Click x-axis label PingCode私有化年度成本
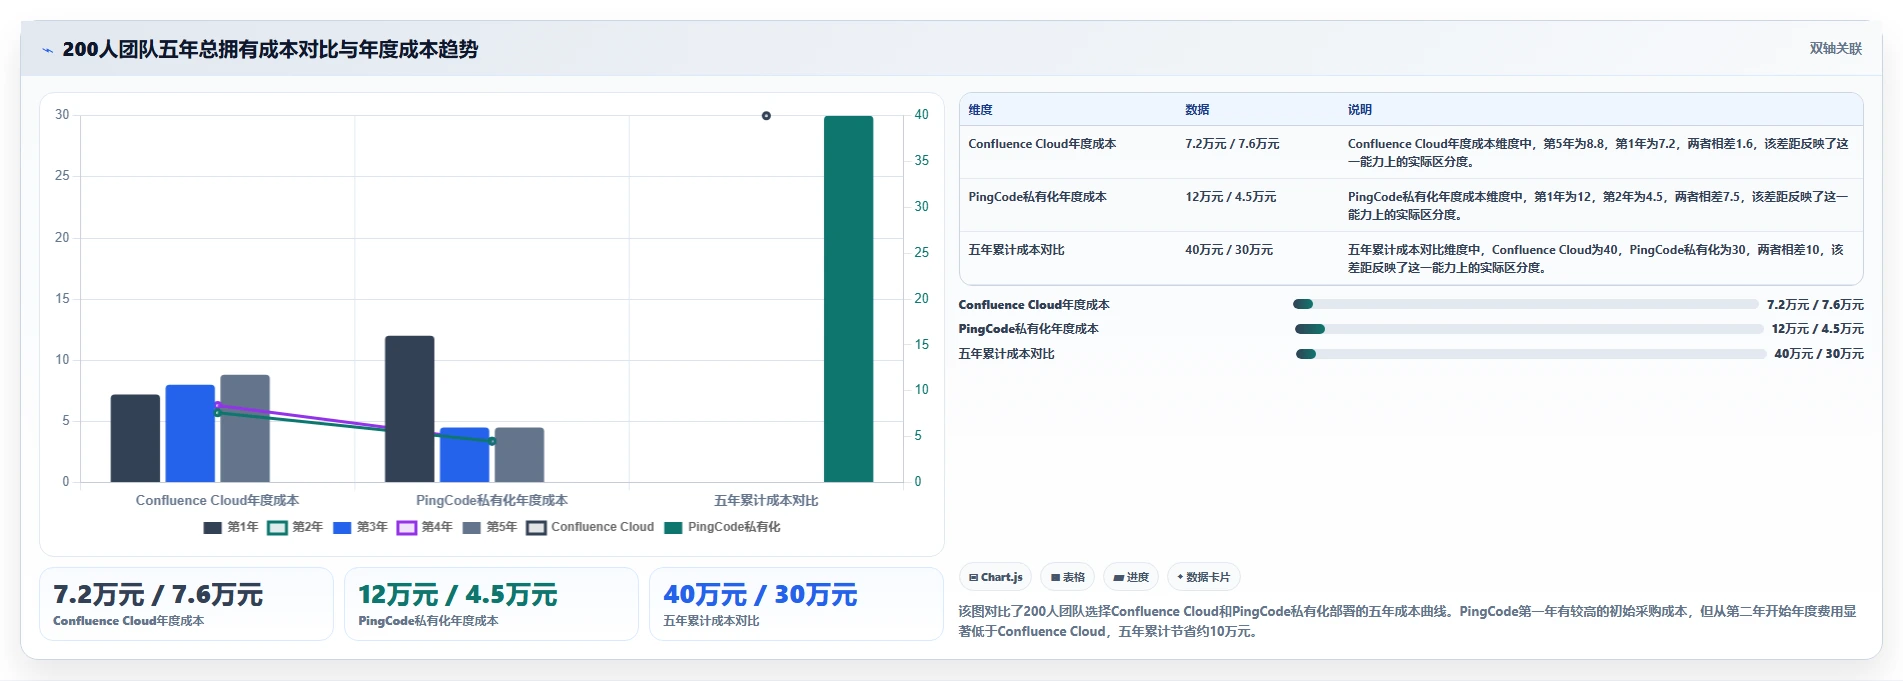 pos(492,500)
